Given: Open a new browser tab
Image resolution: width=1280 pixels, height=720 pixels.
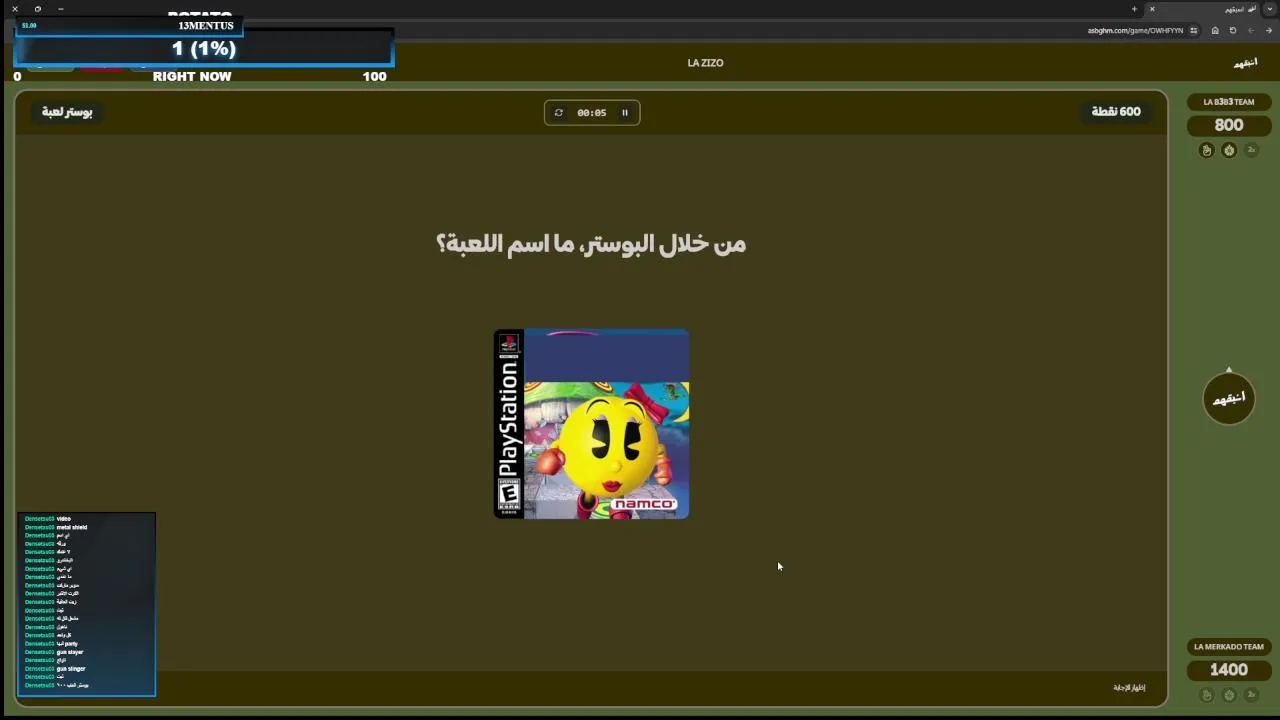Looking at the screenshot, I should tap(1134, 9).
